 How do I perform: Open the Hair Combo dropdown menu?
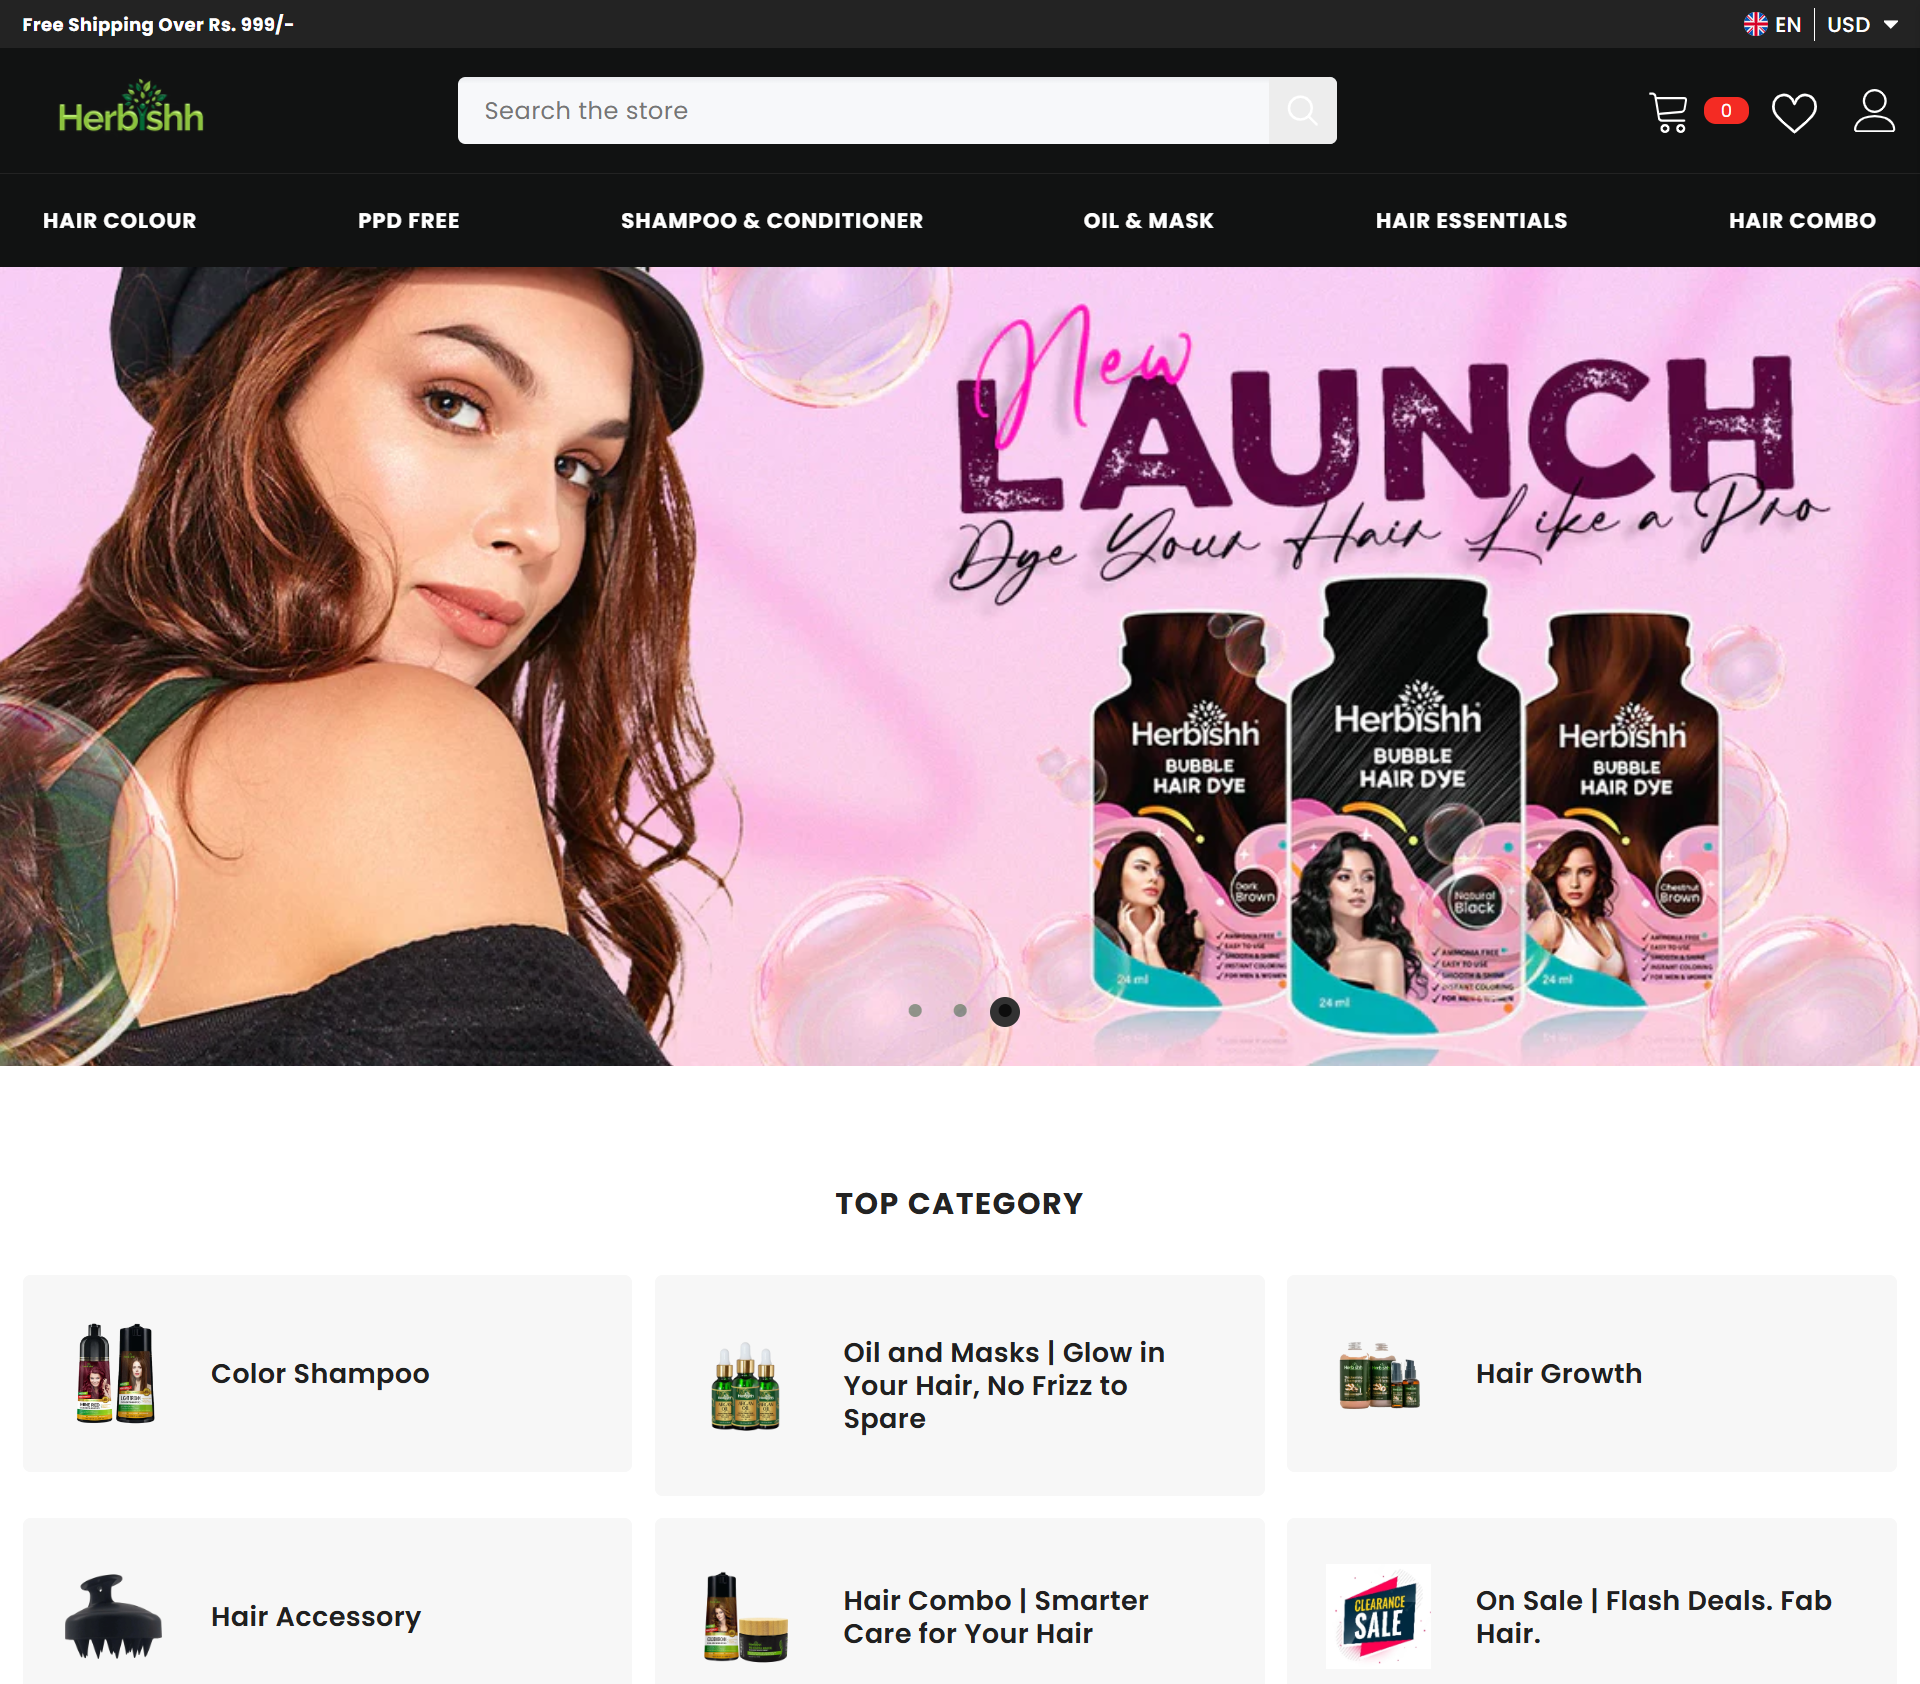pyautogui.click(x=1801, y=220)
